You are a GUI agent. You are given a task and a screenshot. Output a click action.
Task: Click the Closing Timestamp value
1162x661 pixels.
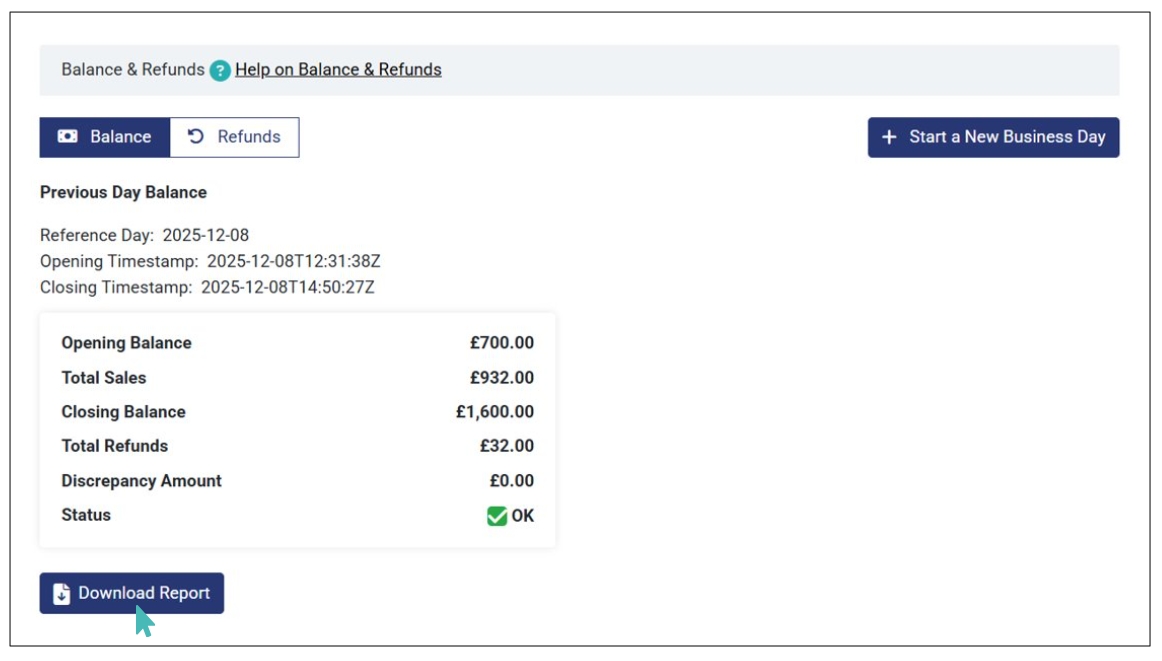click(287, 288)
